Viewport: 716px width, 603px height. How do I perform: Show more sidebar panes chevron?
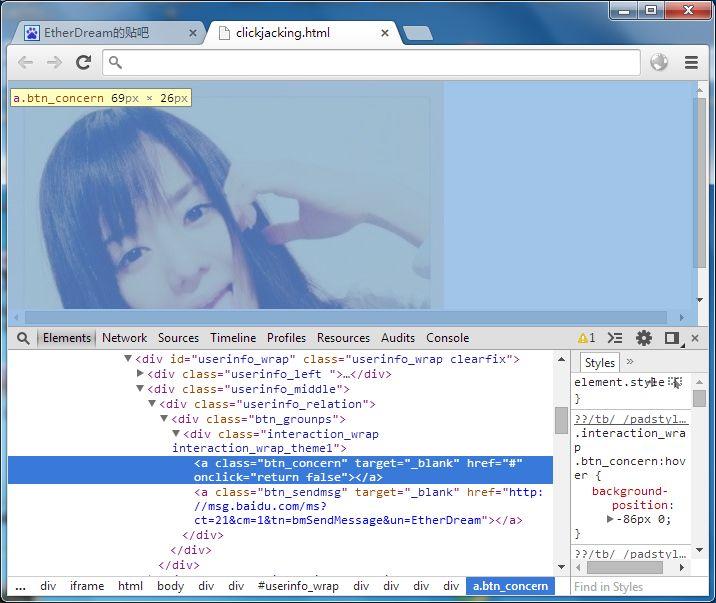point(630,362)
